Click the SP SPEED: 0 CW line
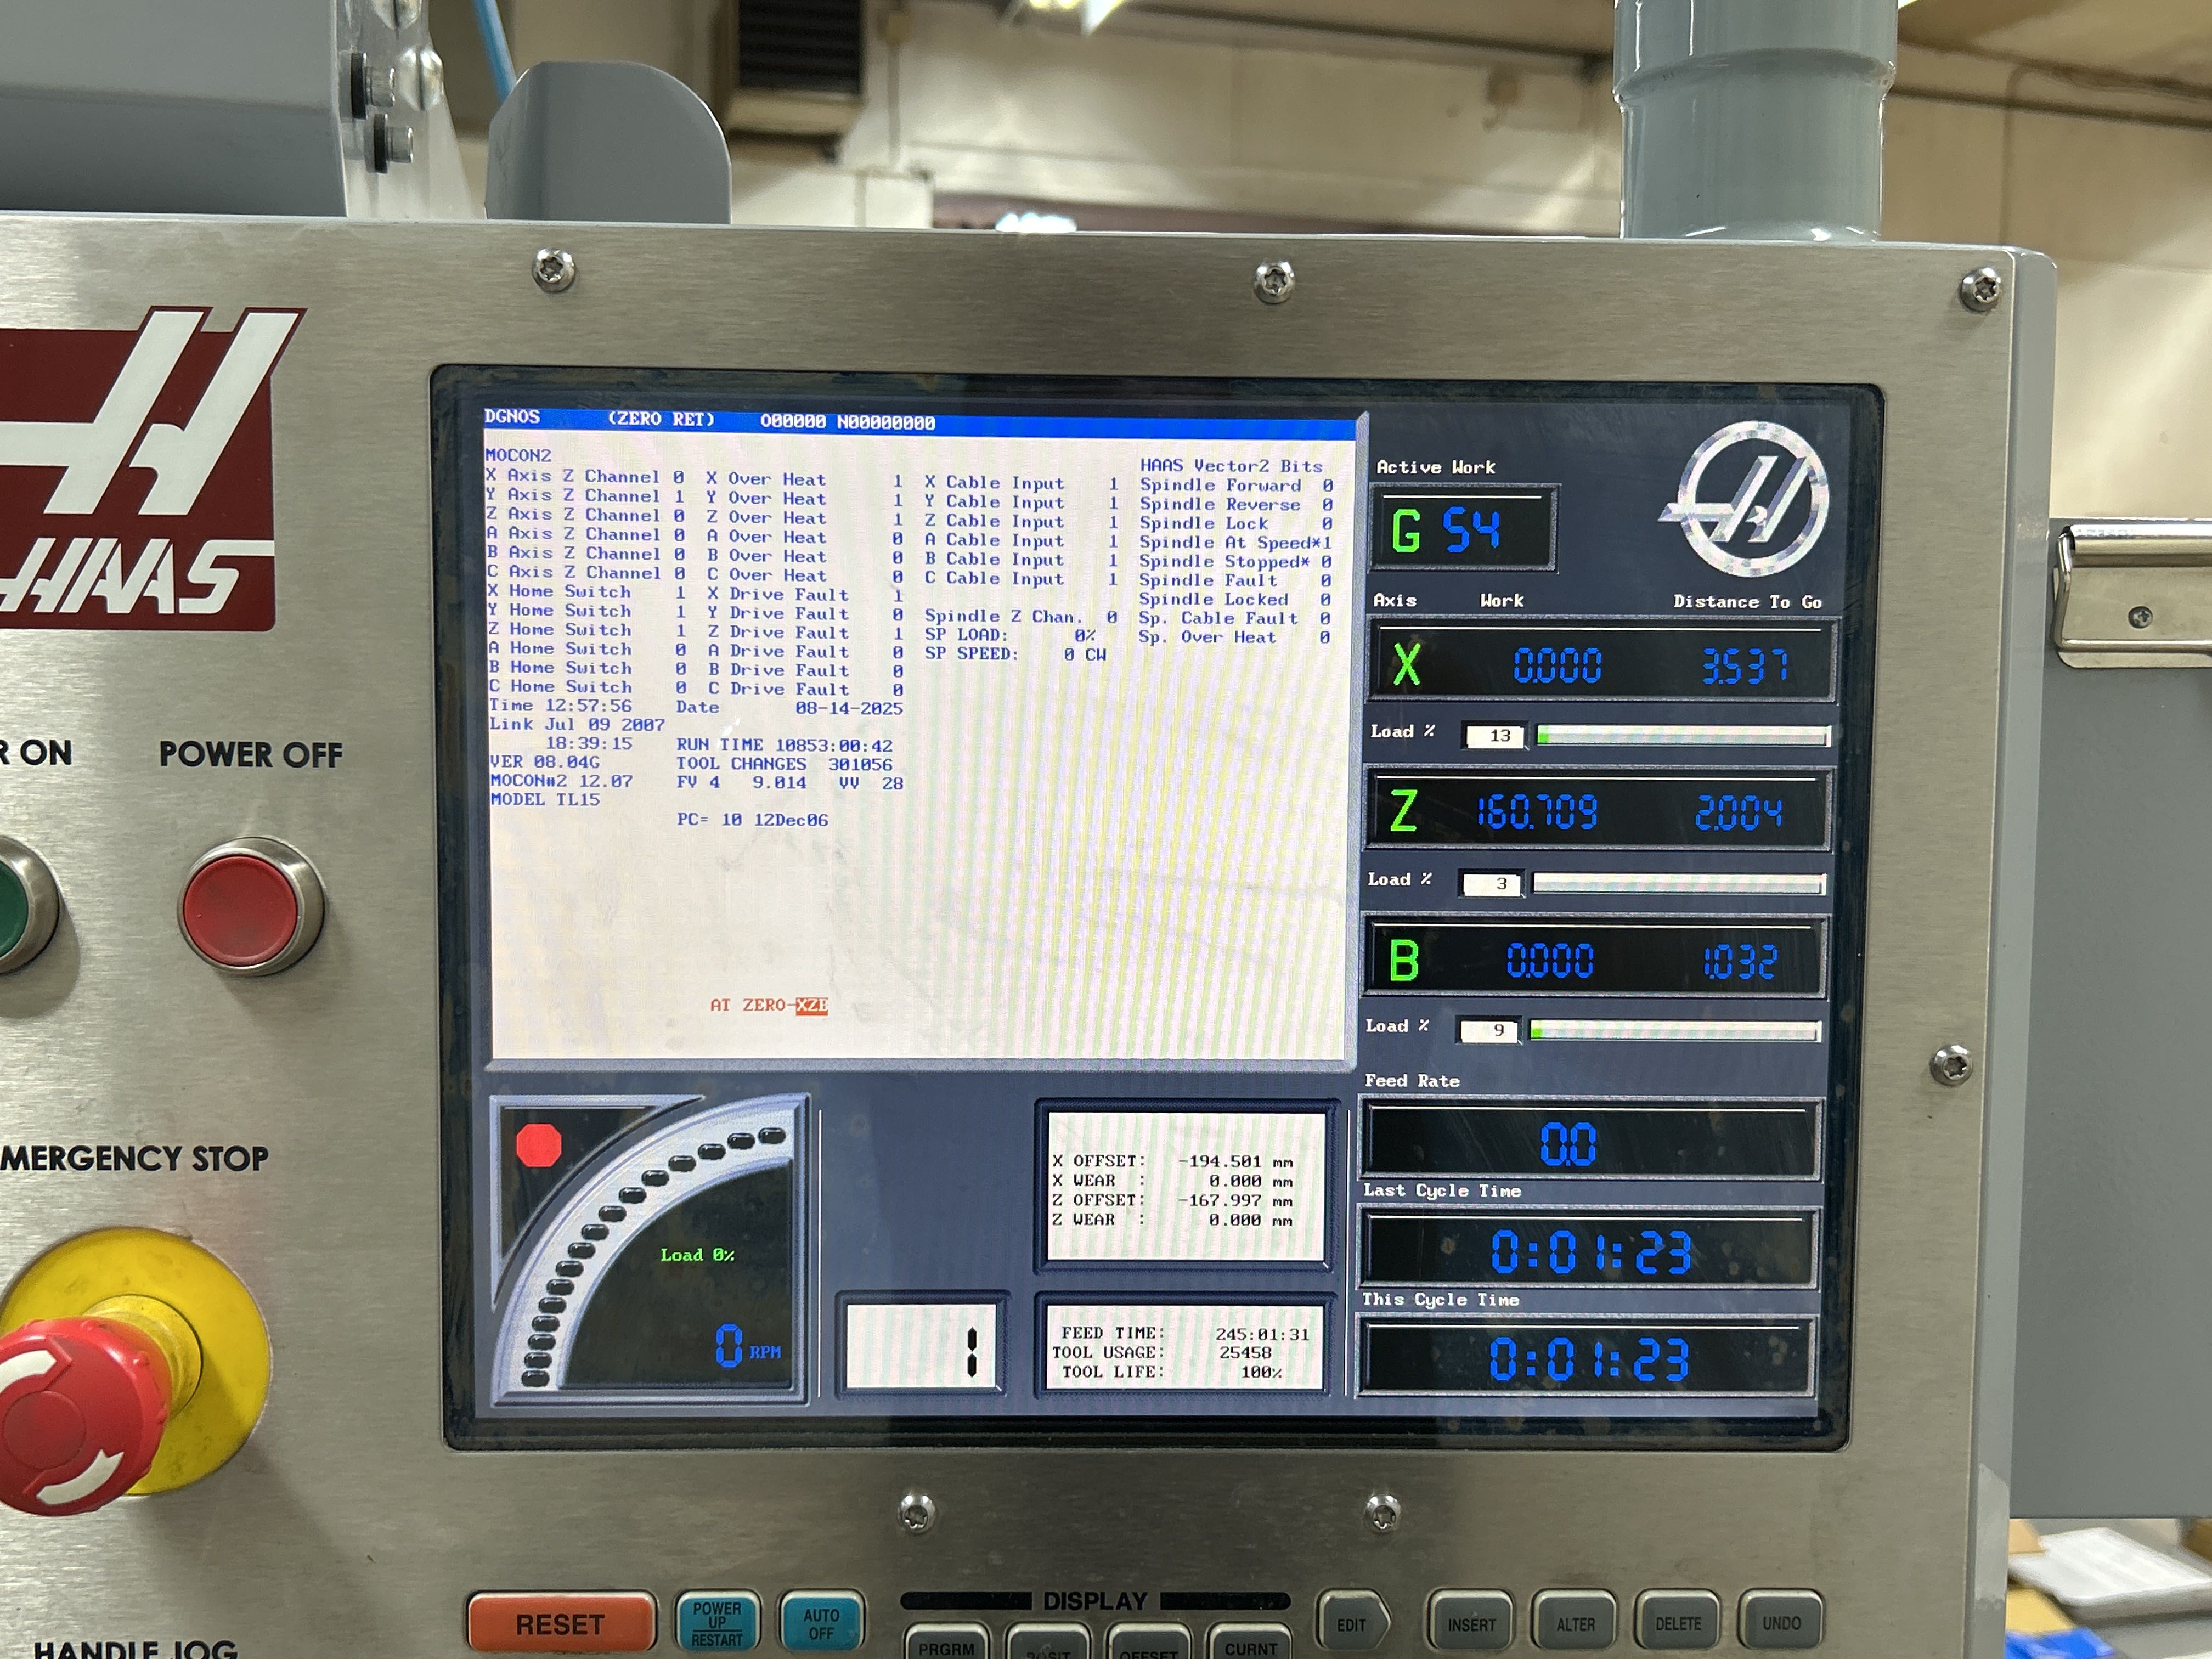Screen dimensions: 2212x1659 [1015, 654]
